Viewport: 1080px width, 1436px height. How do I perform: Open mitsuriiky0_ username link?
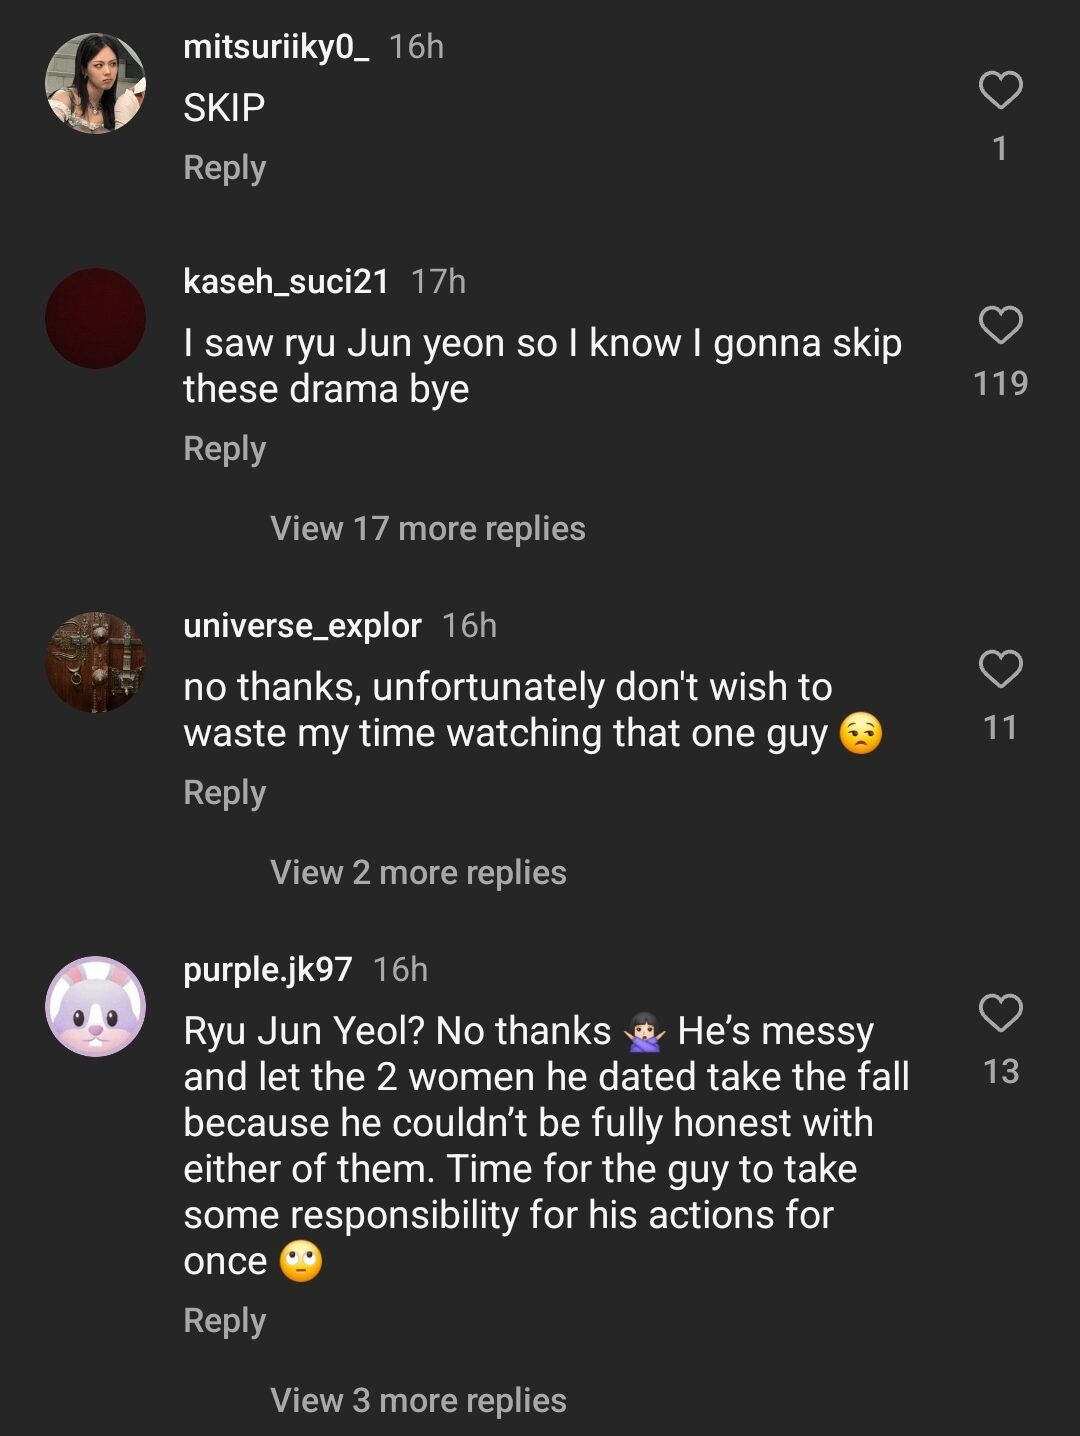[x=276, y=47]
